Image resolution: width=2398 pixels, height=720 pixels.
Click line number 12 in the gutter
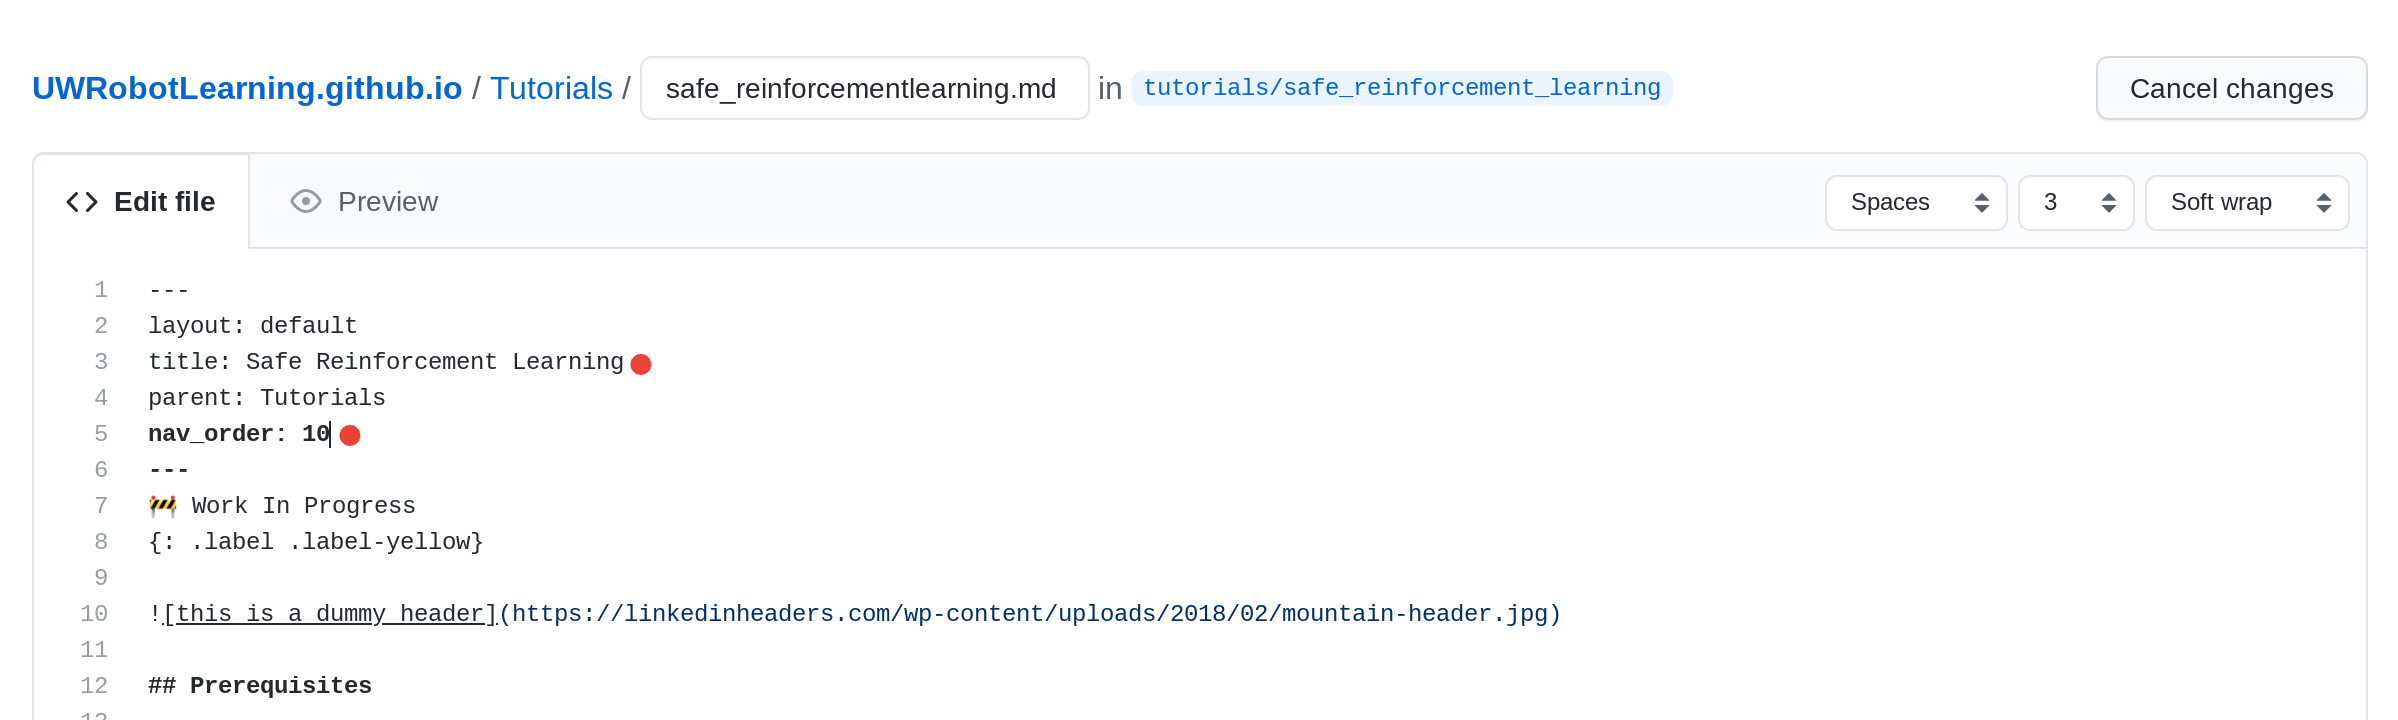tap(94, 686)
